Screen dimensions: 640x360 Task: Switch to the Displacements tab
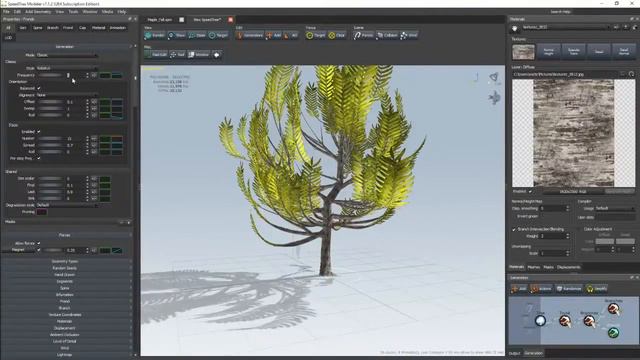pos(569,267)
